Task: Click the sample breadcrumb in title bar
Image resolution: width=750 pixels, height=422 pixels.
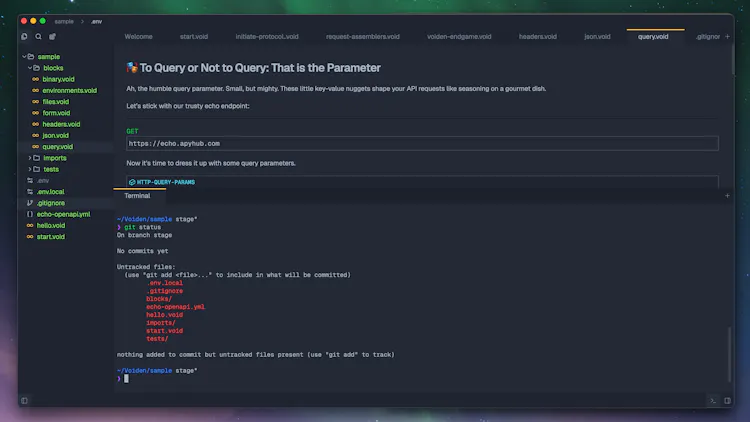Action: click(64, 22)
